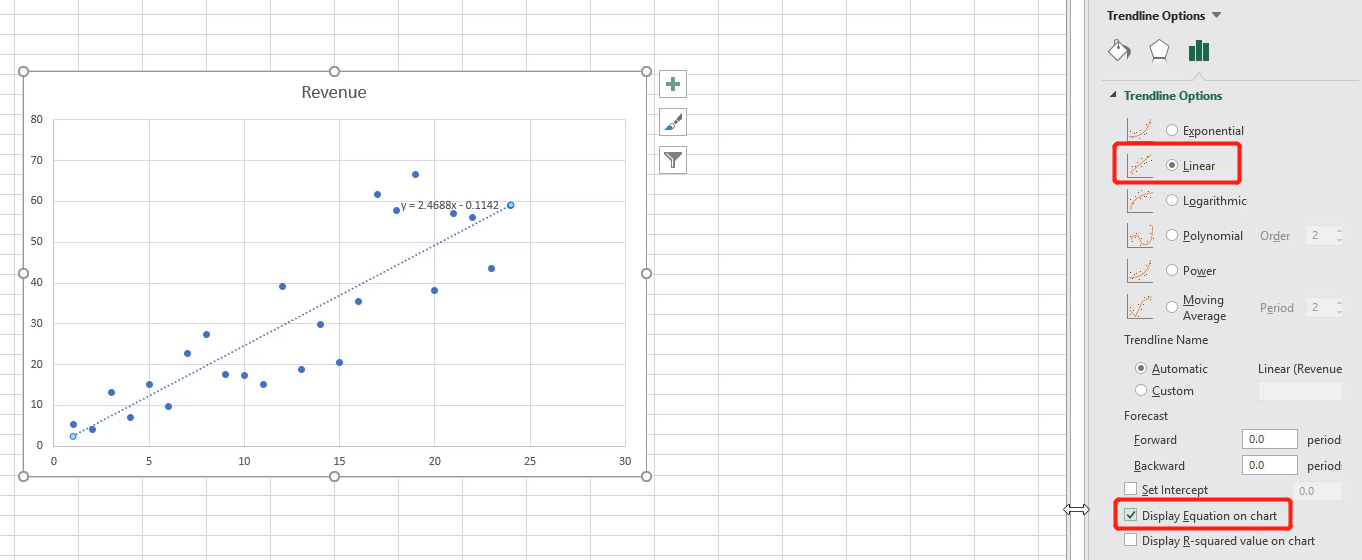Image resolution: width=1362 pixels, height=560 pixels.
Task: Switch to Effects pentagon tab
Action: (x=1159, y=50)
